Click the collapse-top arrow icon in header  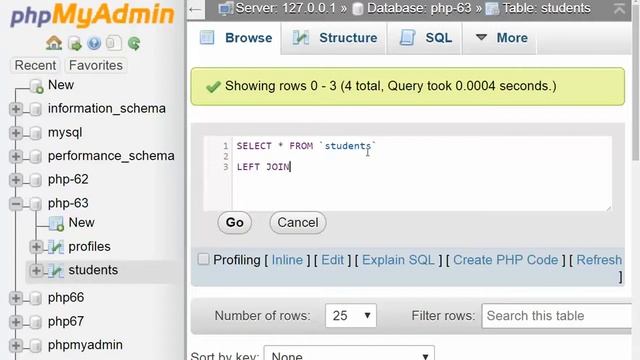[619, 8]
